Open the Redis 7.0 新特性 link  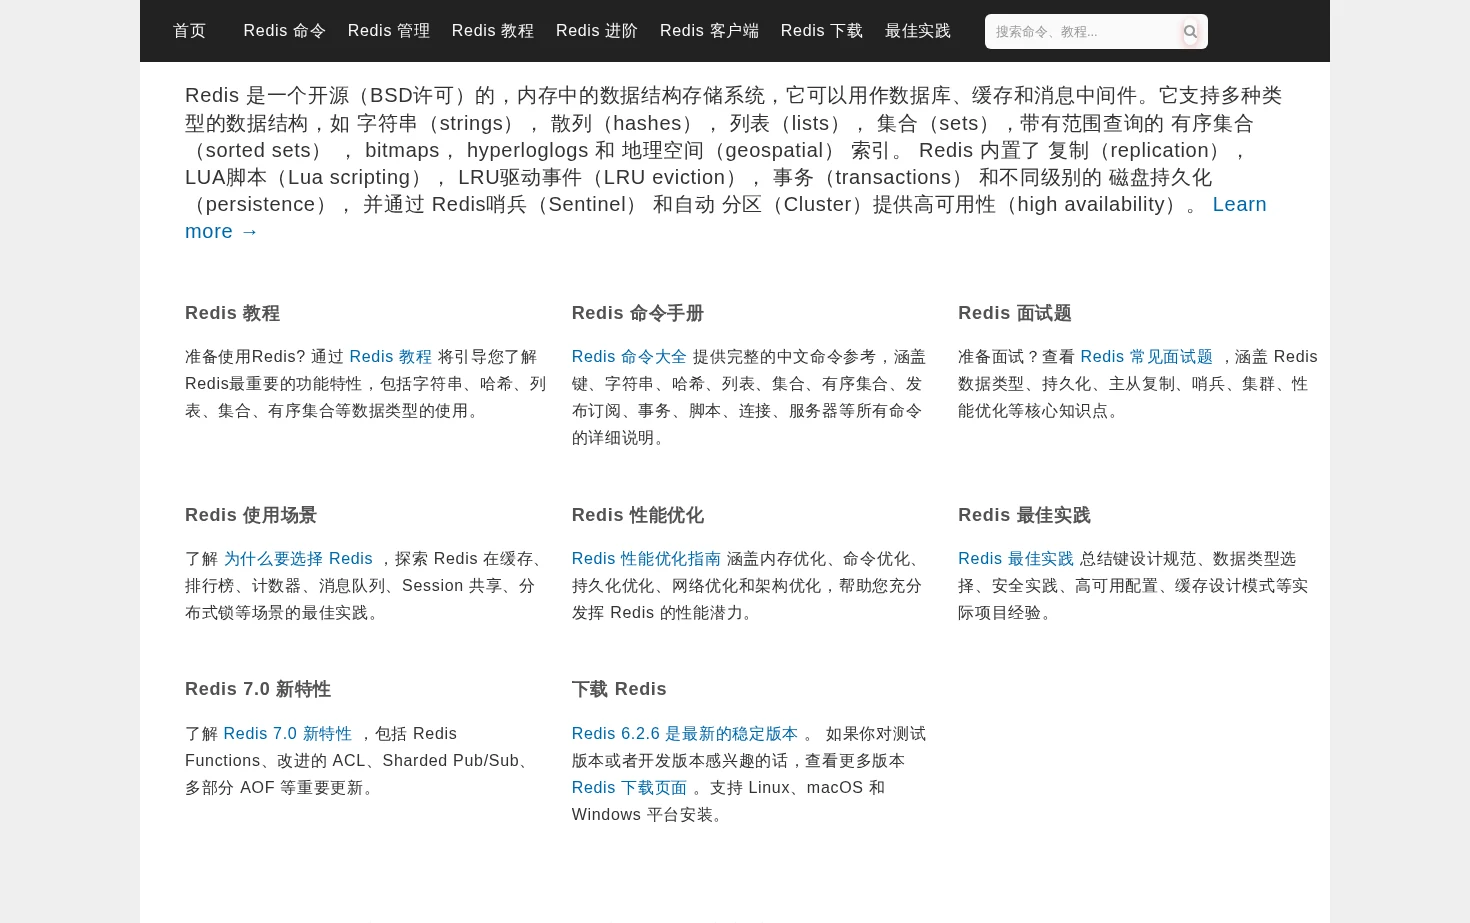coord(288,734)
